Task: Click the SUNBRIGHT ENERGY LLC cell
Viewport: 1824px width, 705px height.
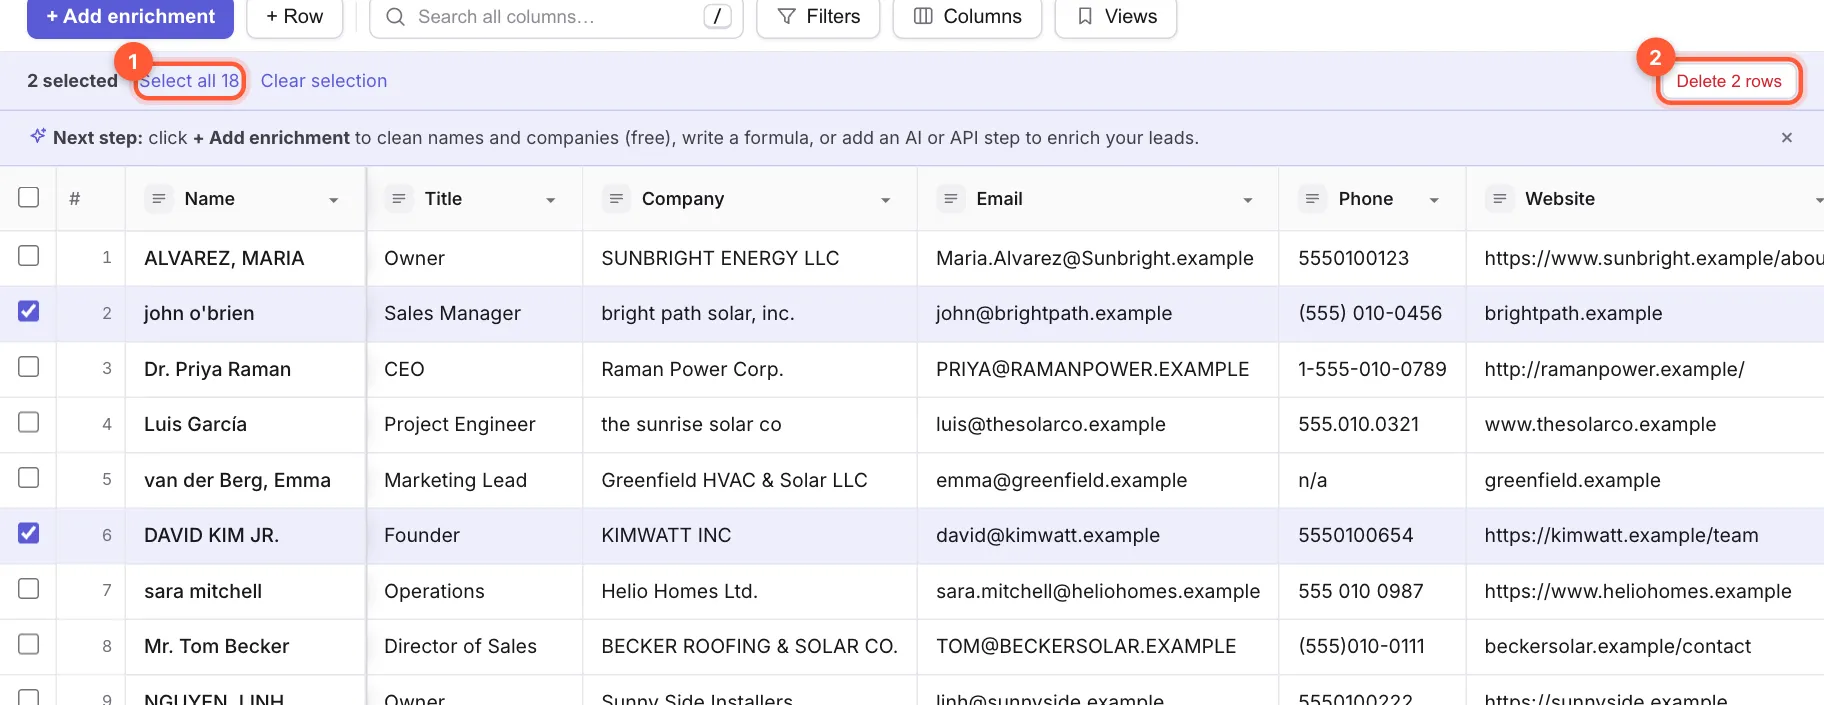Action: click(749, 258)
